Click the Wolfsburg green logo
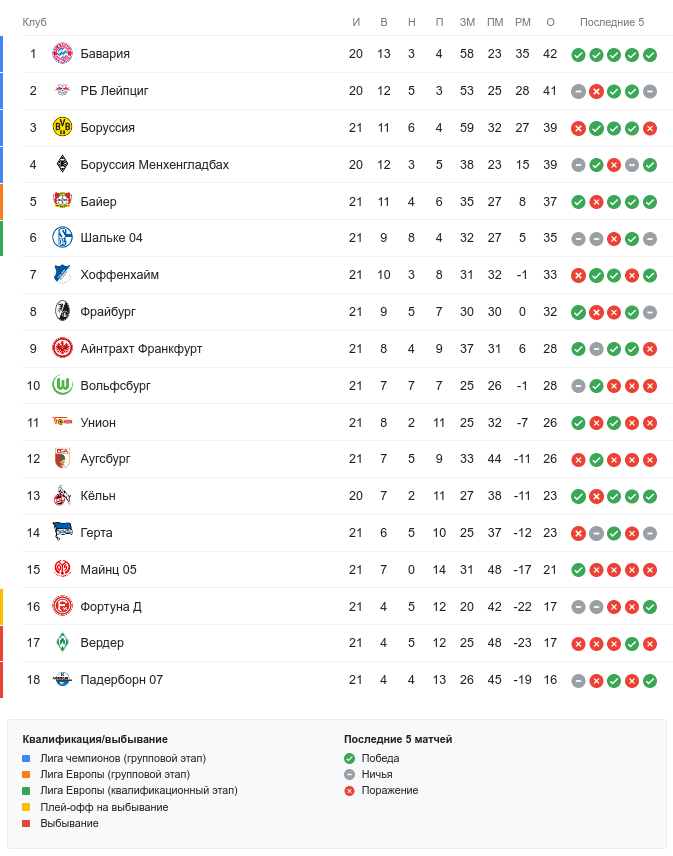This screenshot has height=856, width=673. click(x=63, y=386)
